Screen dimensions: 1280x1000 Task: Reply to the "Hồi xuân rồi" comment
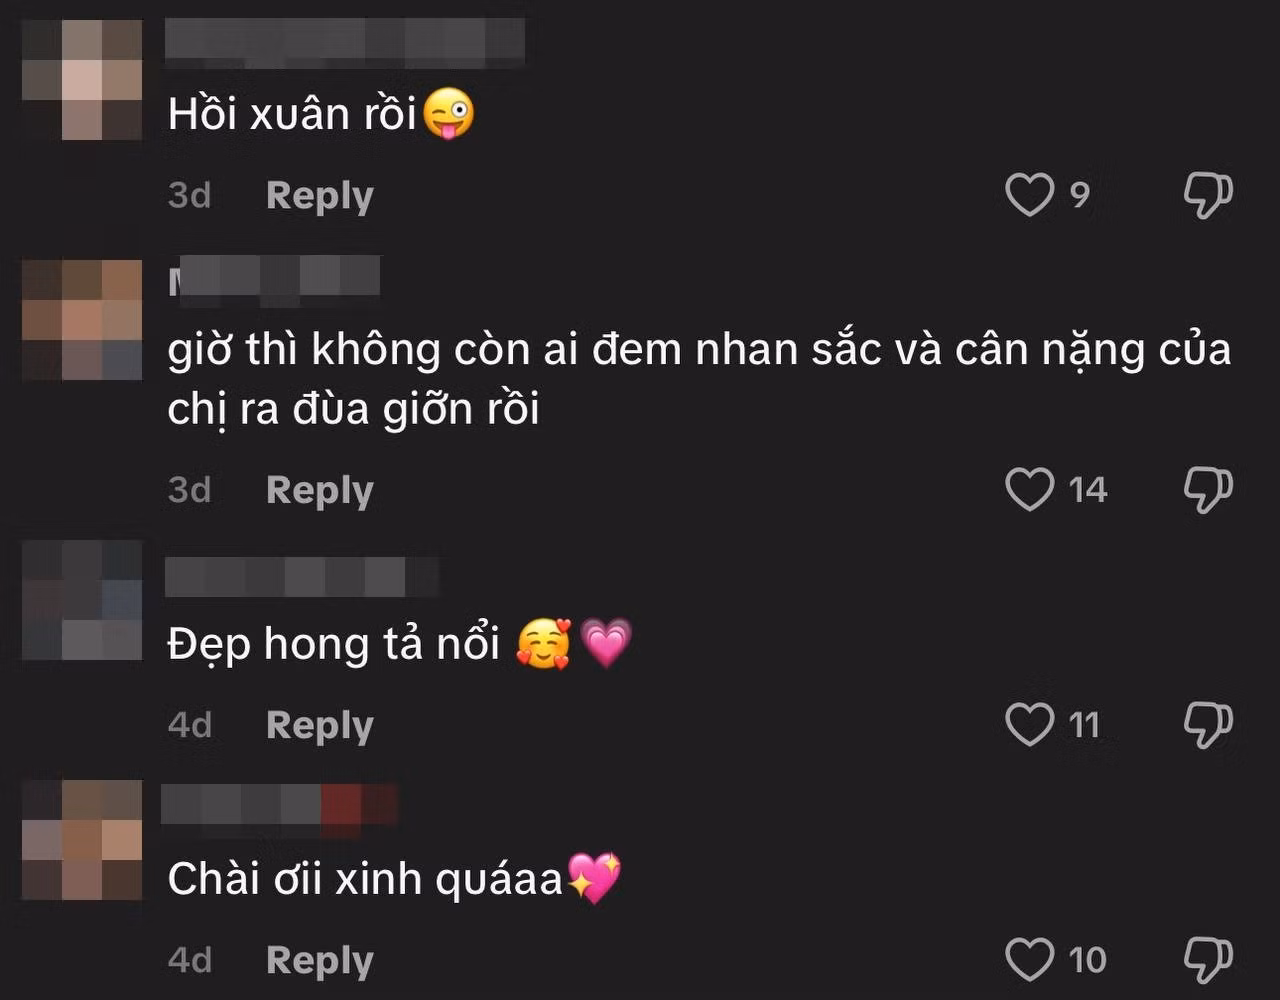tap(319, 196)
